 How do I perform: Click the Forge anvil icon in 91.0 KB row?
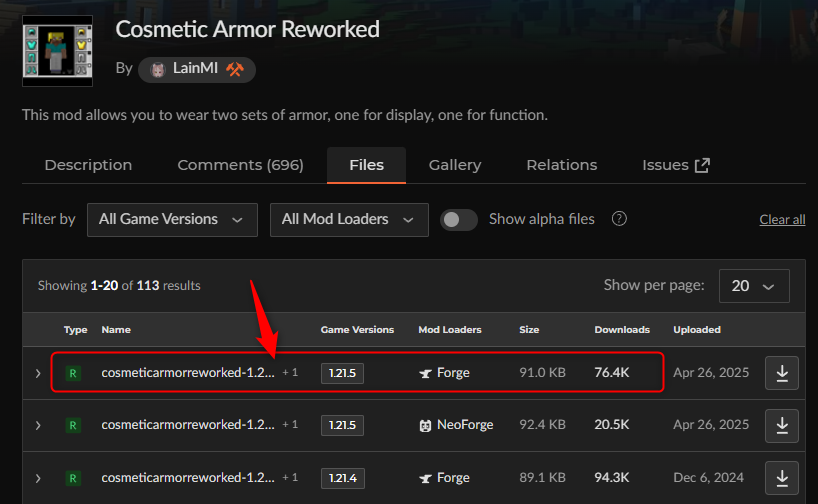pyautogui.click(x=425, y=373)
